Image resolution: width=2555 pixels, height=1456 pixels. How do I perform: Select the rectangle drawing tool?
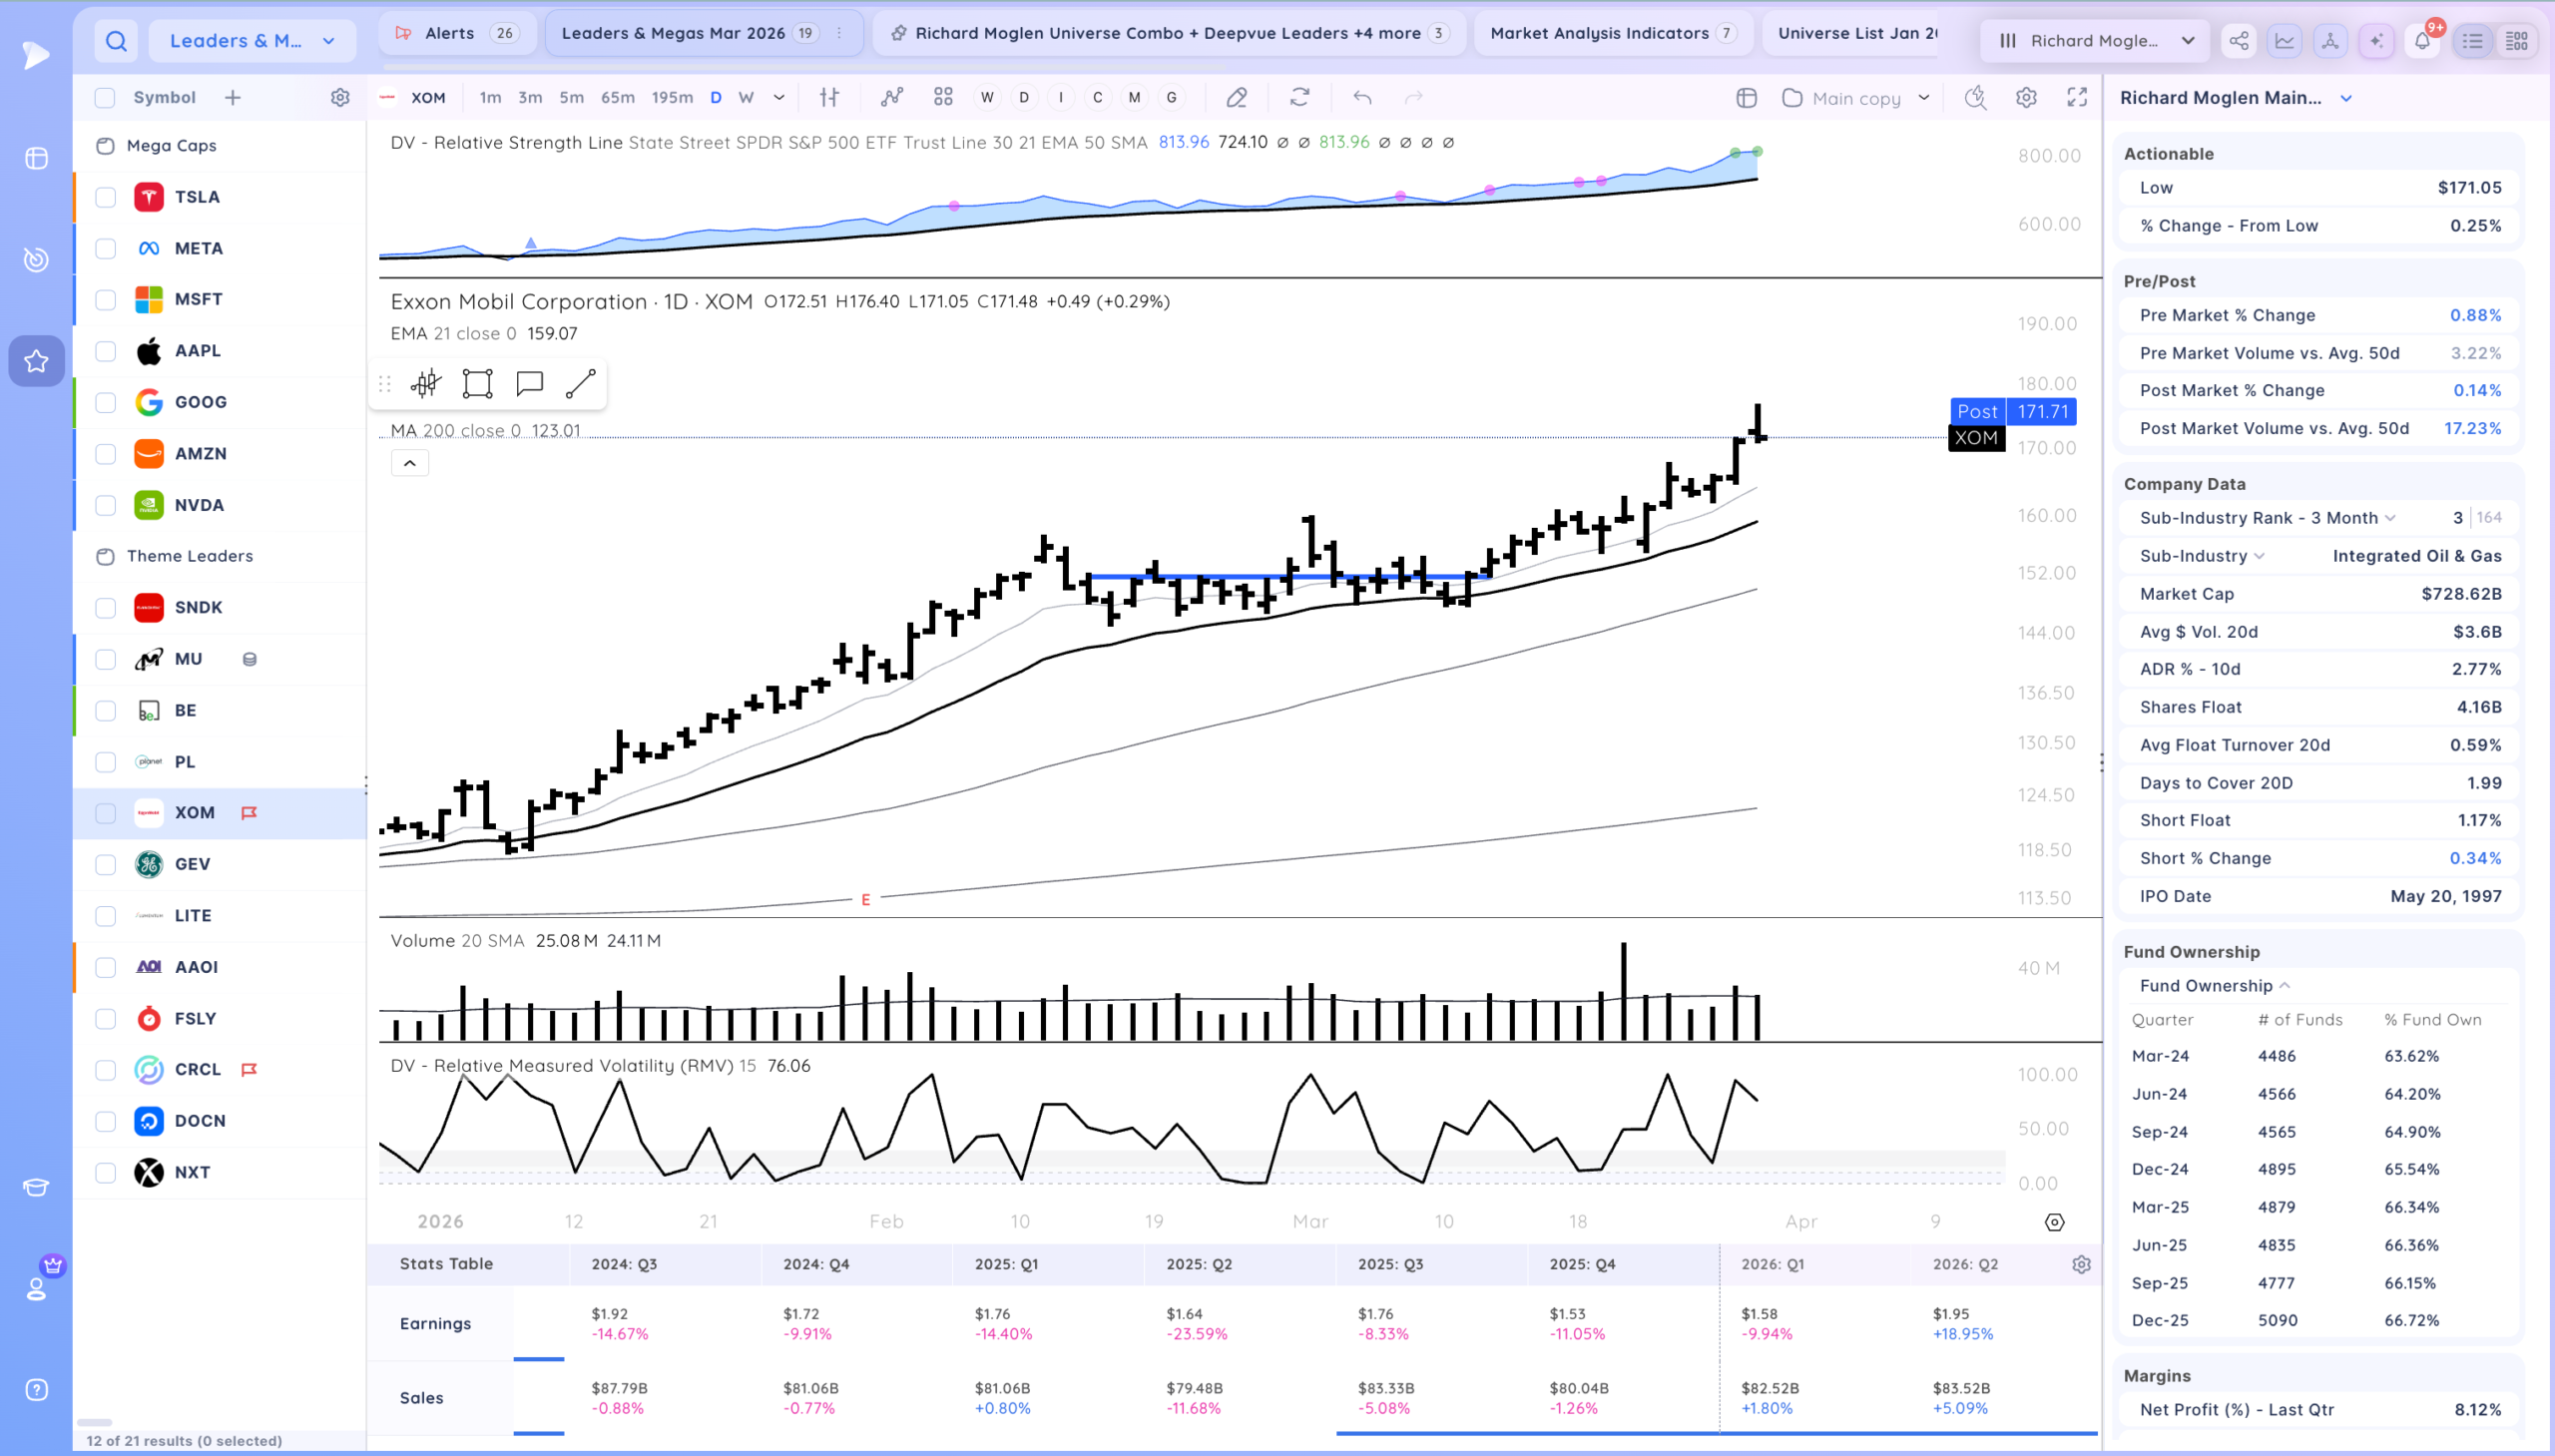[478, 384]
